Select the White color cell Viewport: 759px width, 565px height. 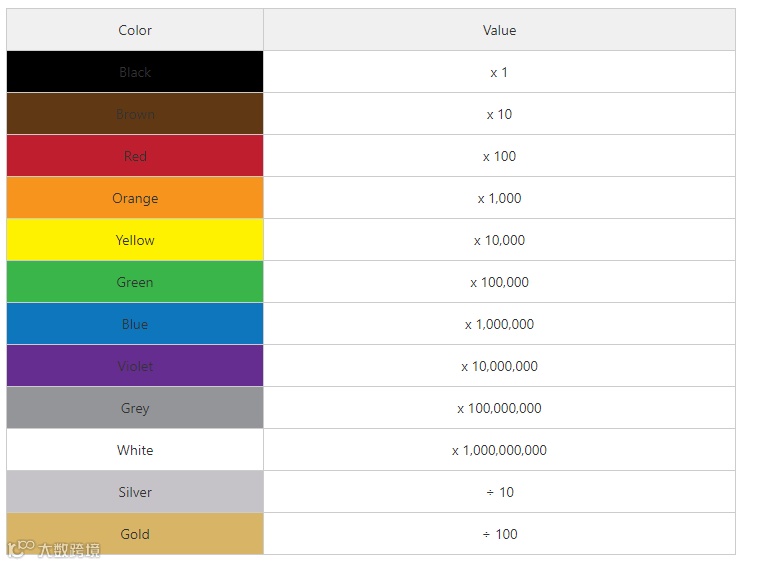pos(135,450)
